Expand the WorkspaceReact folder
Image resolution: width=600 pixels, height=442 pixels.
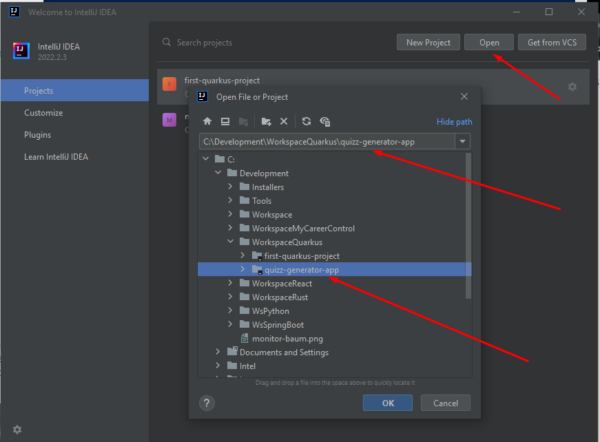tap(230, 283)
